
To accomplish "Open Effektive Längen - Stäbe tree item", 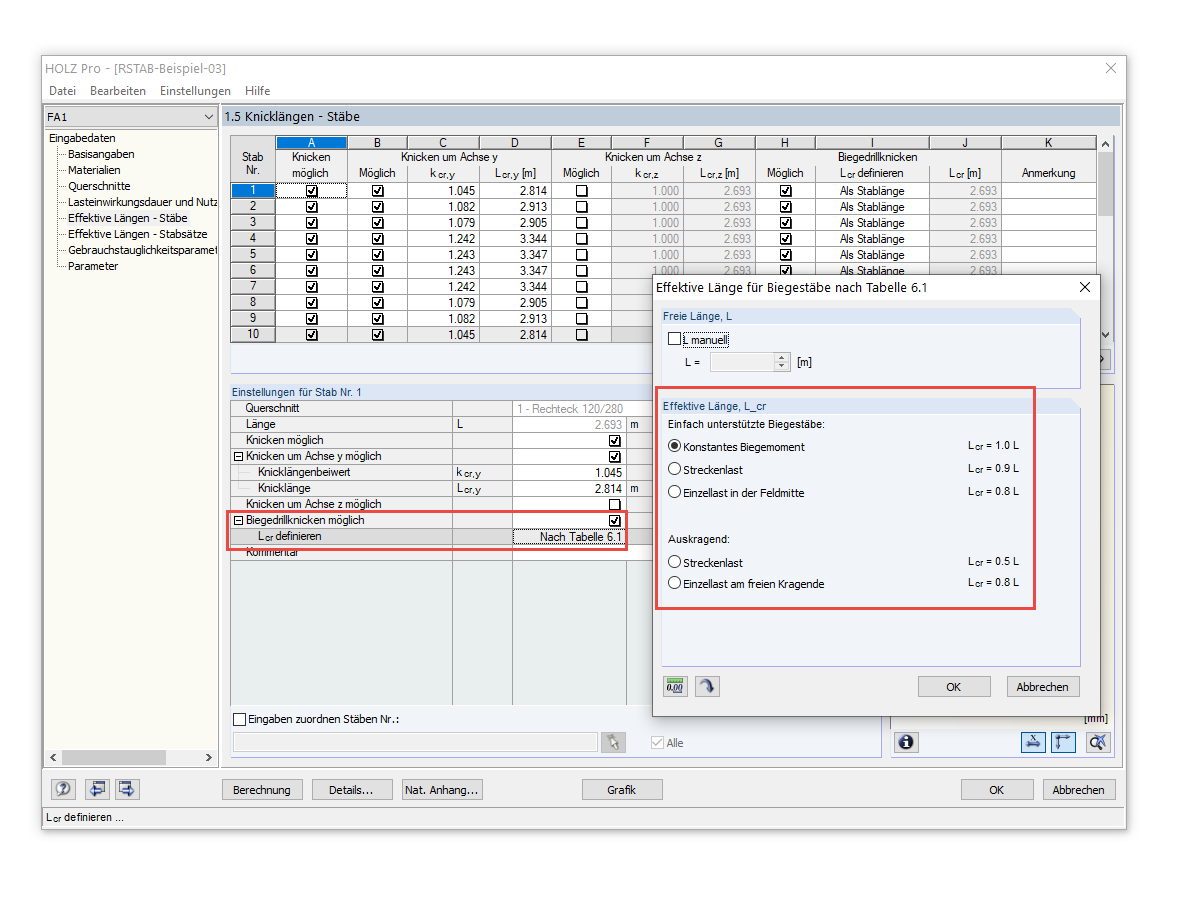I will tap(127, 218).
